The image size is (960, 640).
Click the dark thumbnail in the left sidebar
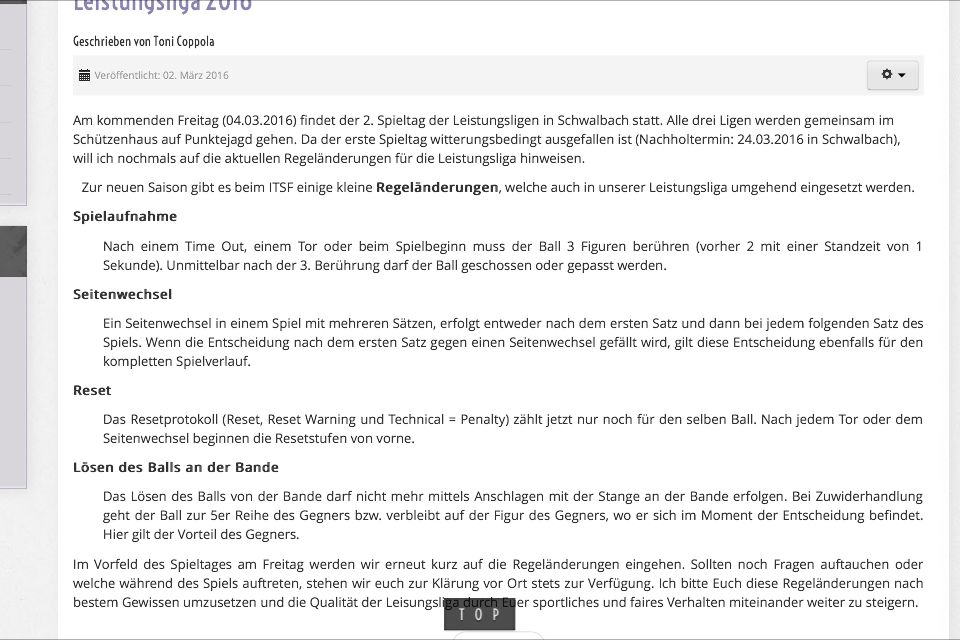pos(13,250)
